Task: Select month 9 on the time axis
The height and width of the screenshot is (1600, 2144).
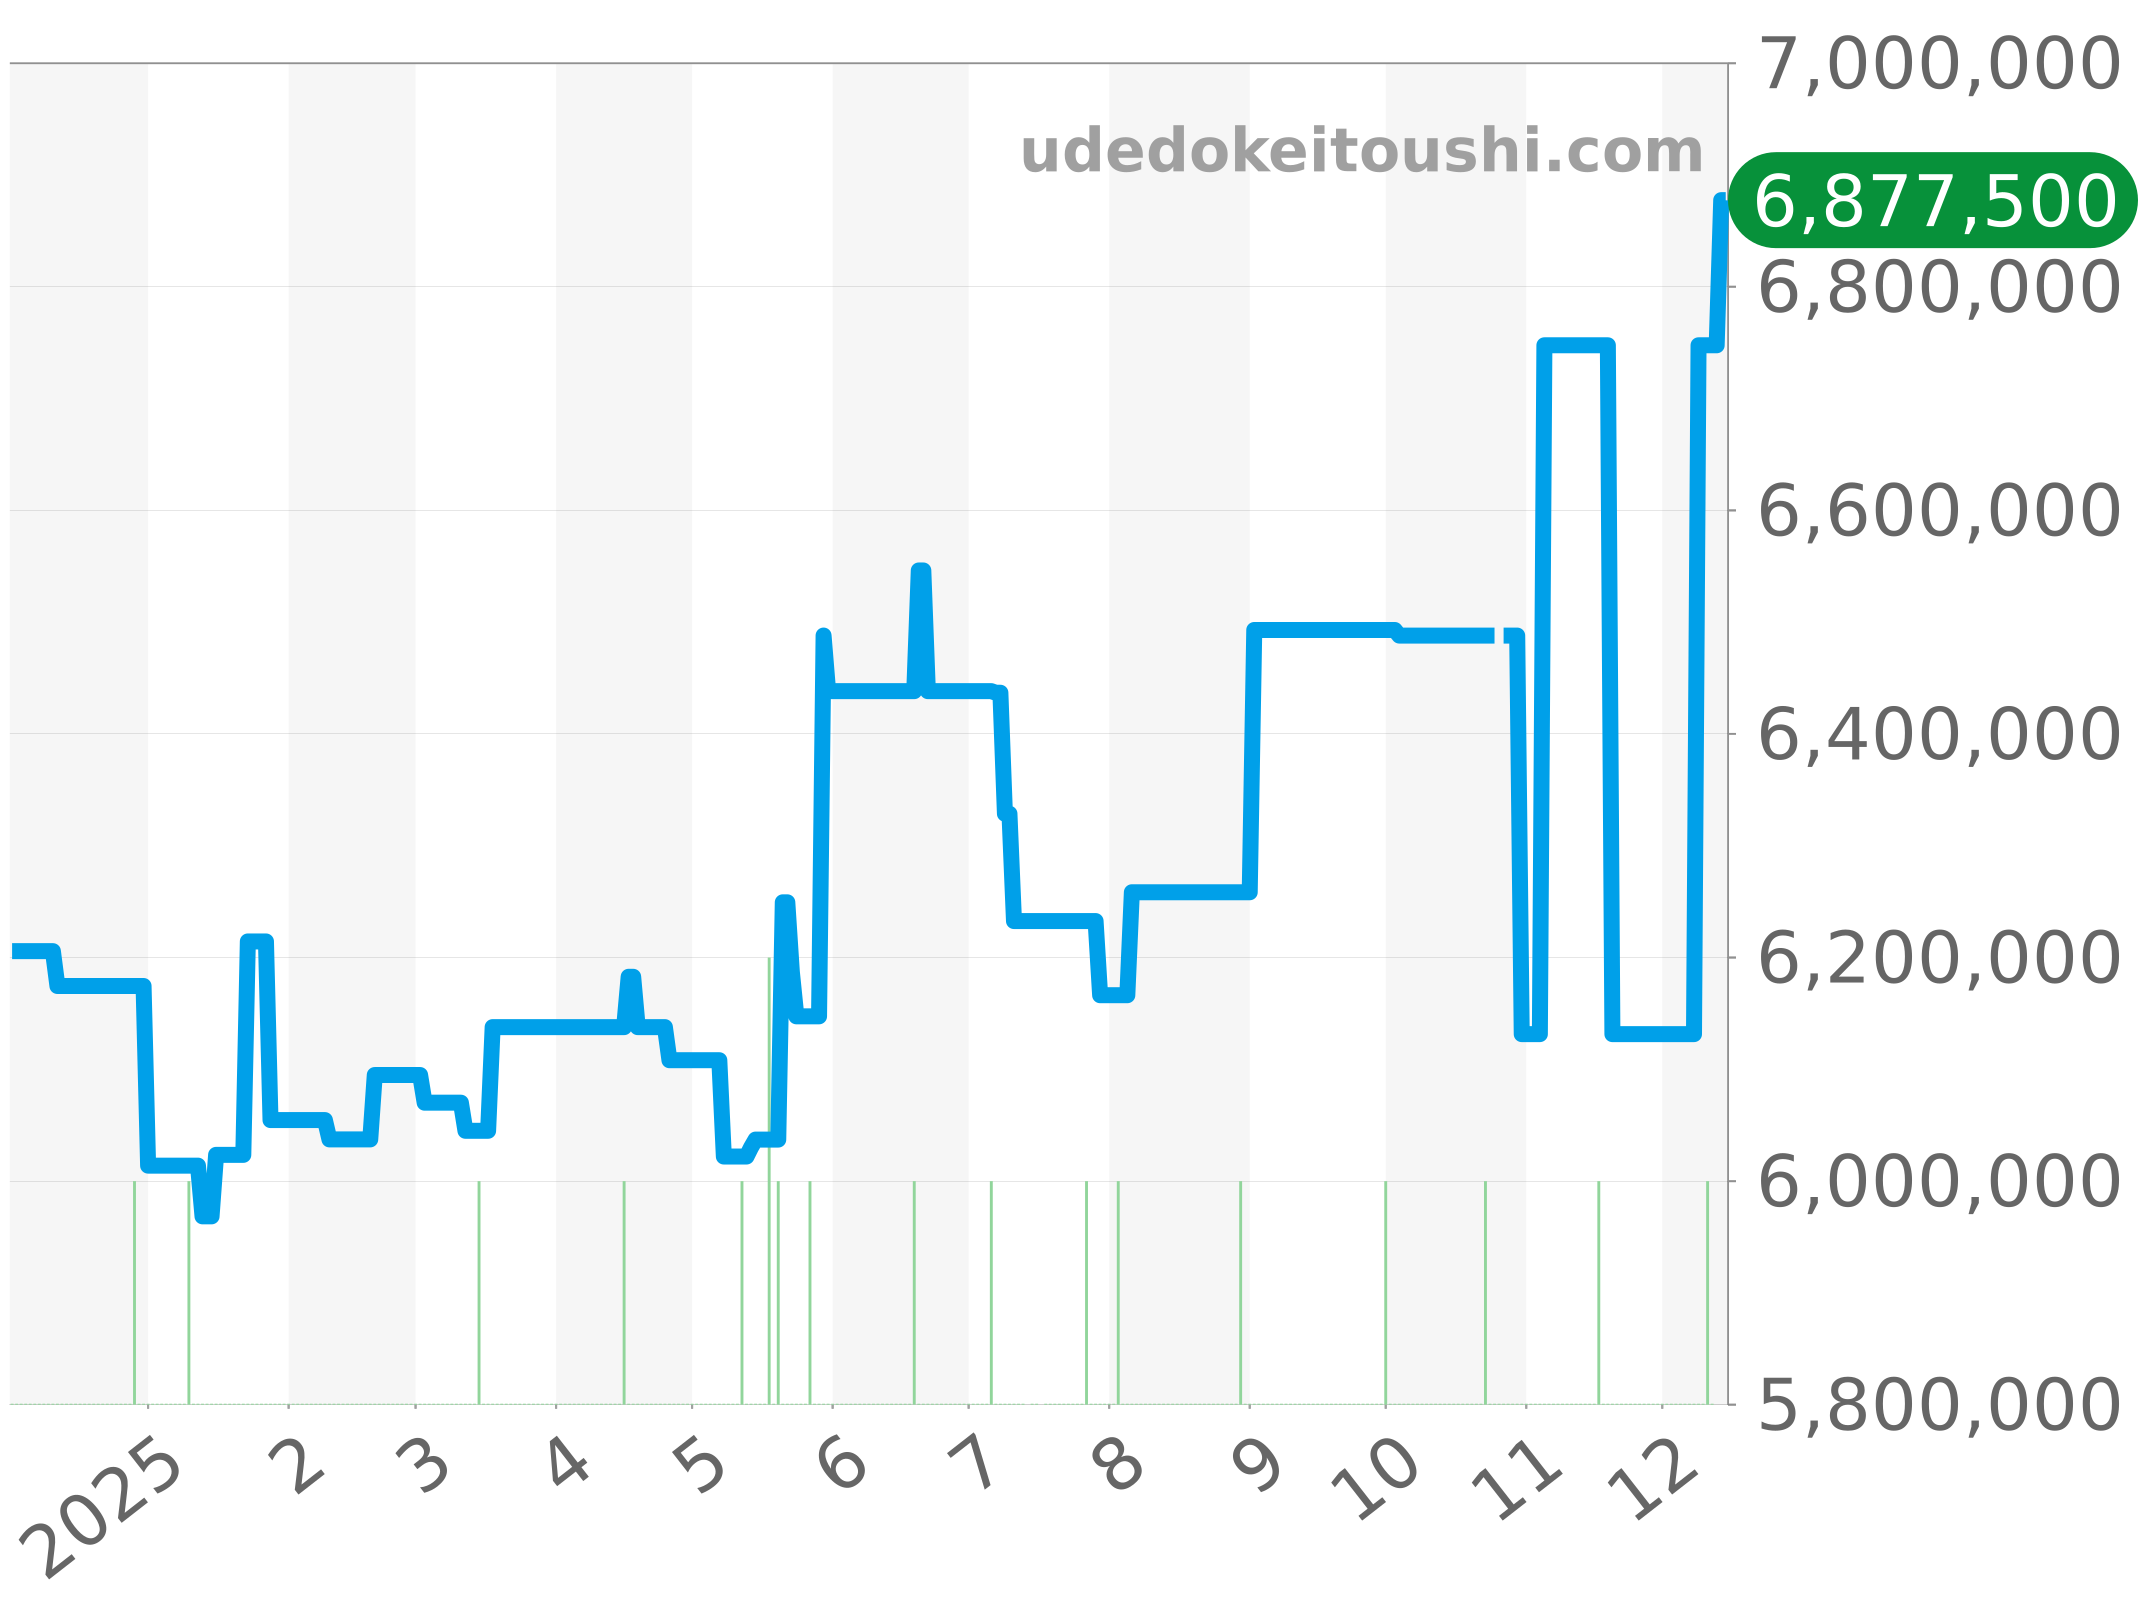Action: click(1258, 1467)
